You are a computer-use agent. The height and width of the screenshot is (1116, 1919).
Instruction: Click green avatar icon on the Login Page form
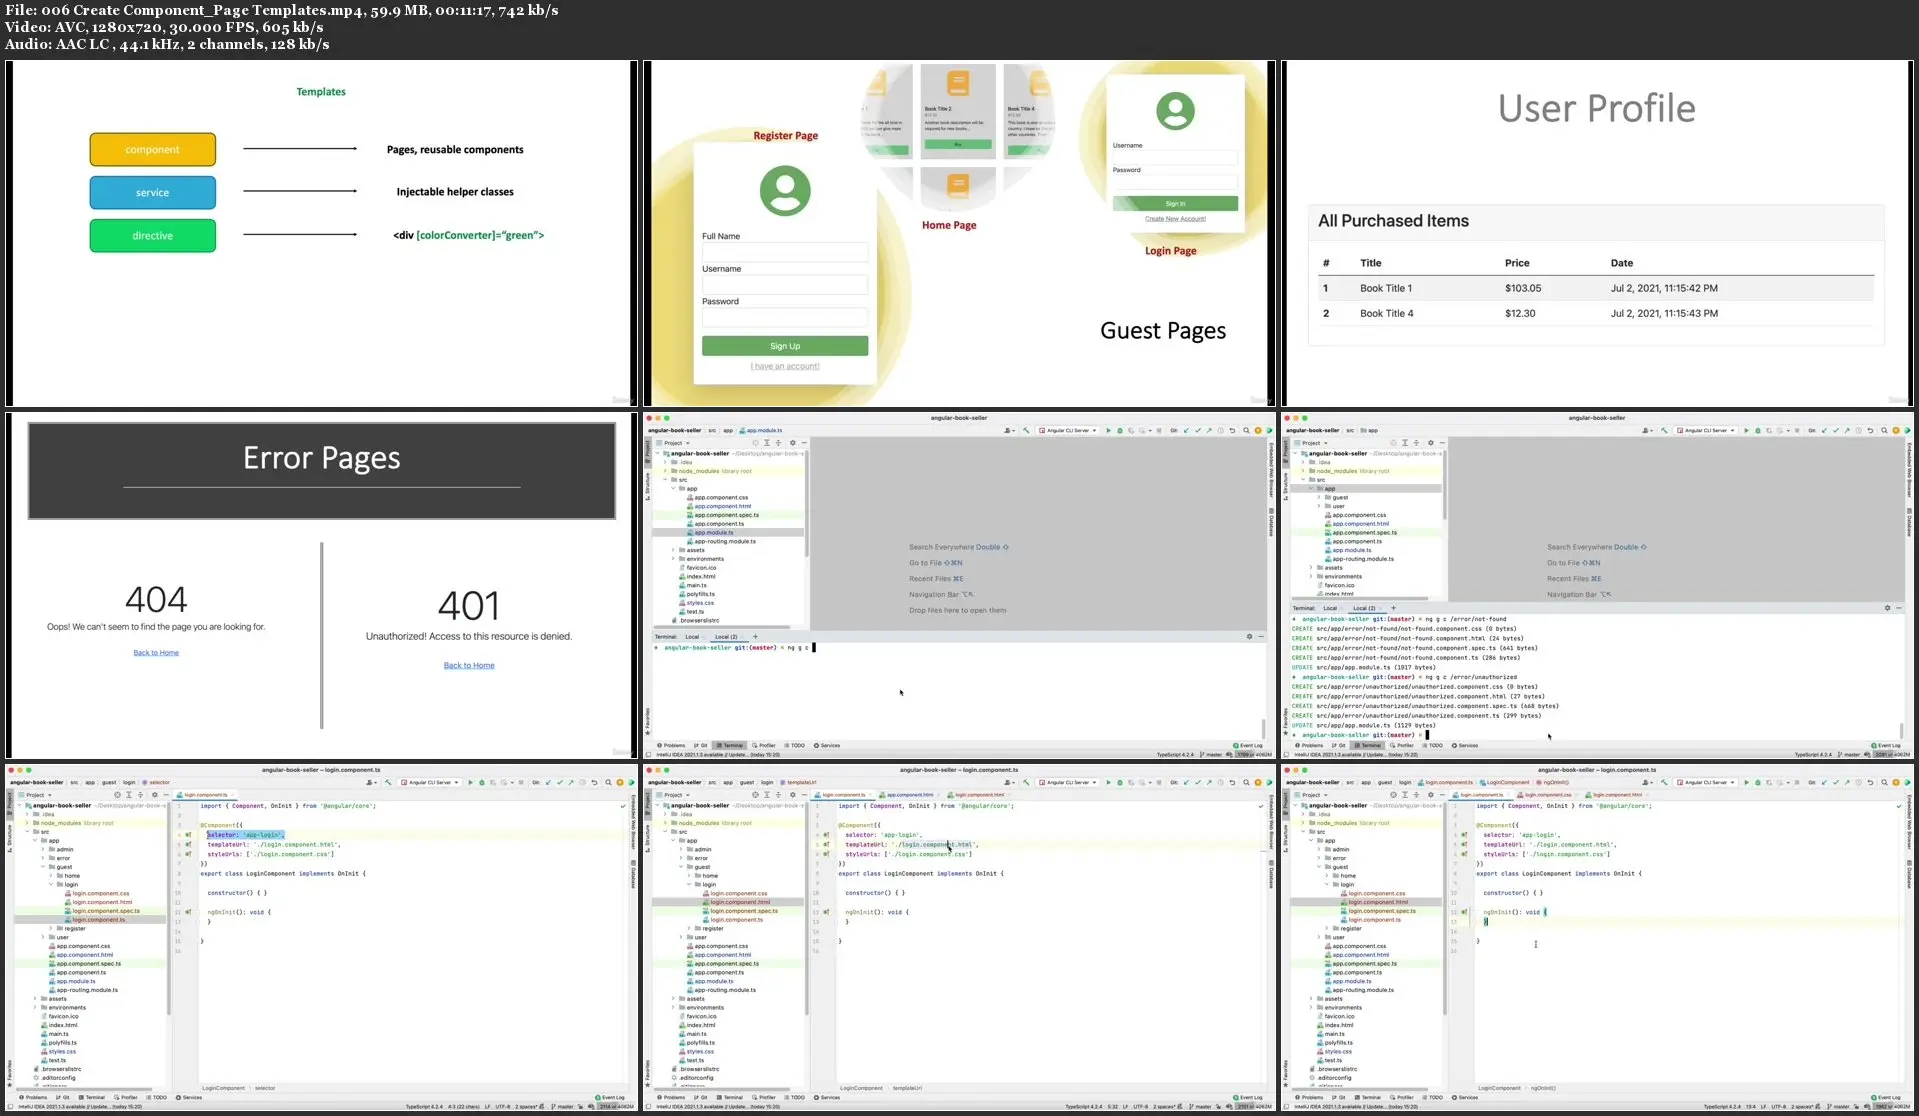point(1175,110)
